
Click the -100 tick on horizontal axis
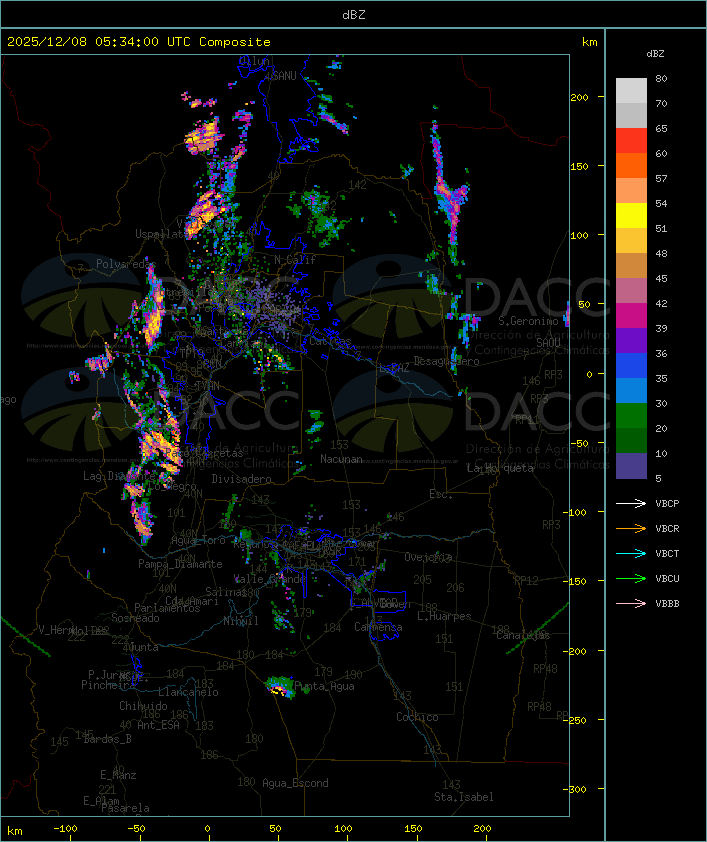[x=66, y=829]
